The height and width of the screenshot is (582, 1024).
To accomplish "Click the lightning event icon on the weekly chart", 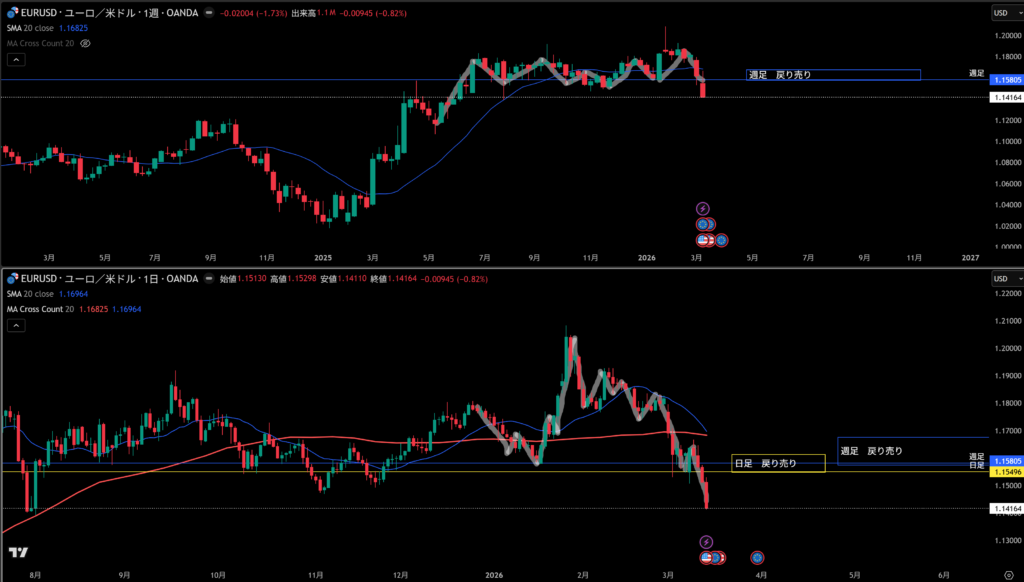I will point(703,208).
